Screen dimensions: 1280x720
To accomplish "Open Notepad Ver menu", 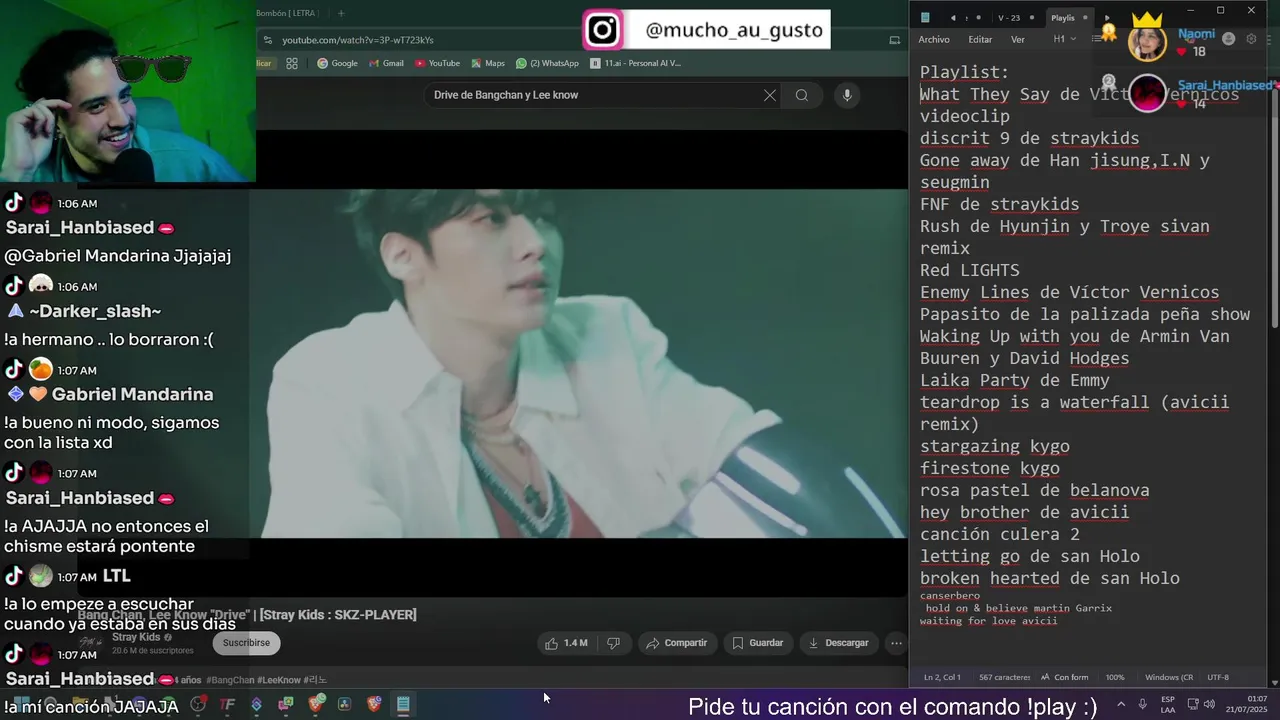I will point(1018,39).
